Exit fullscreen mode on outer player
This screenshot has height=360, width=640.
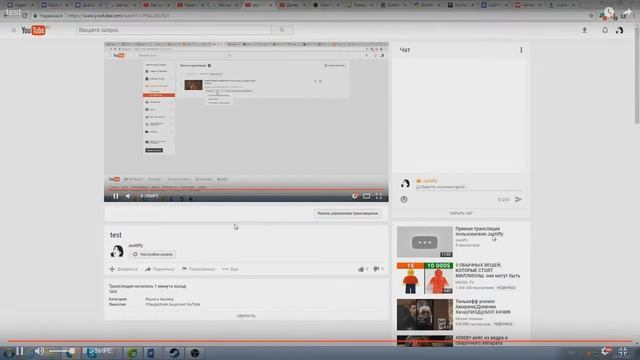click(x=623, y=351)
